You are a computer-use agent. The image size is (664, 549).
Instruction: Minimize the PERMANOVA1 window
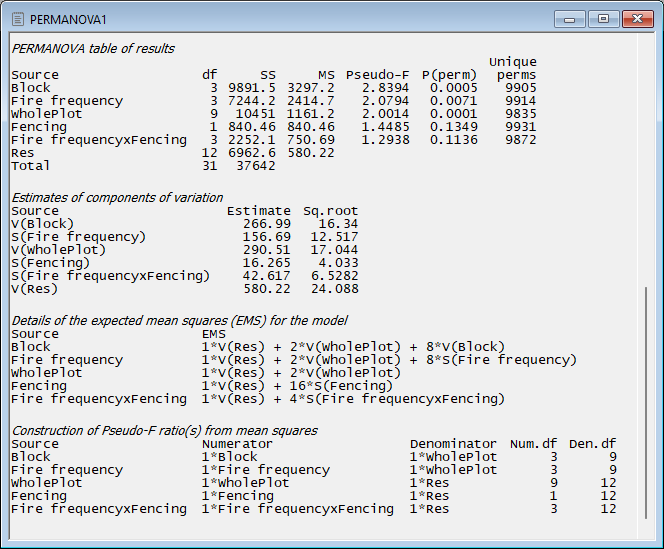[570, 18]
